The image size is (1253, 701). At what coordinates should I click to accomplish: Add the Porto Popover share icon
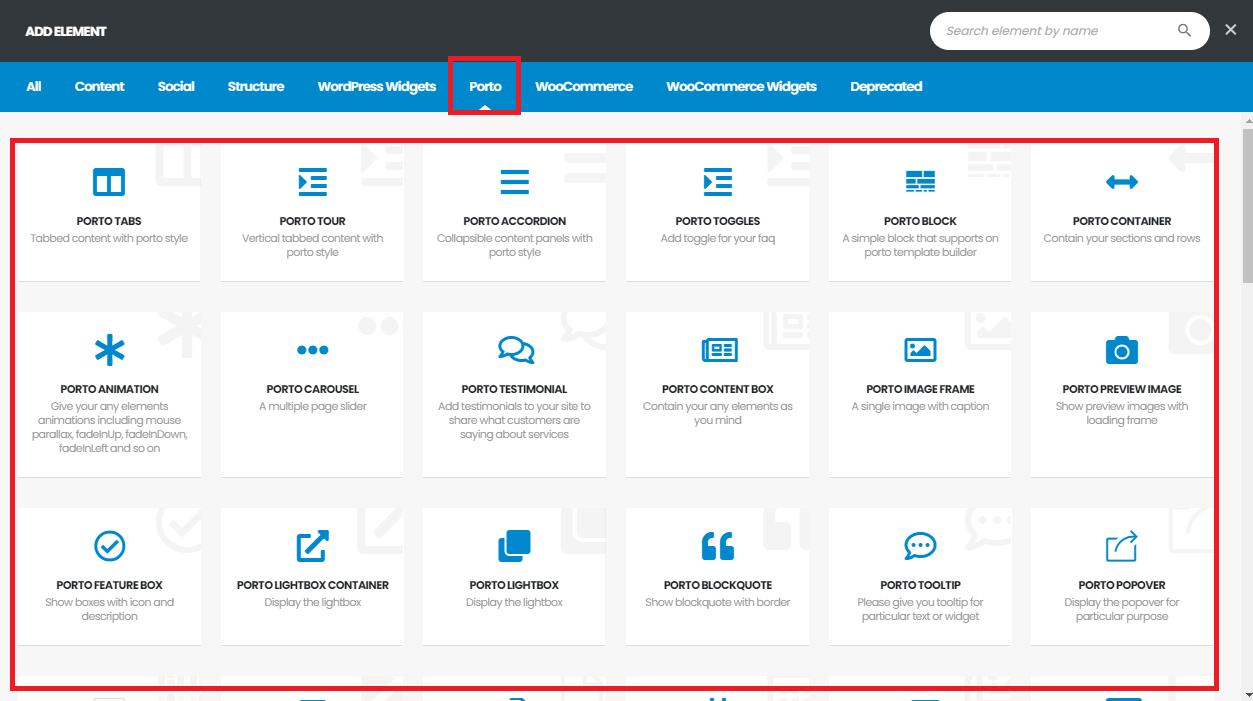click(1122, 546)
